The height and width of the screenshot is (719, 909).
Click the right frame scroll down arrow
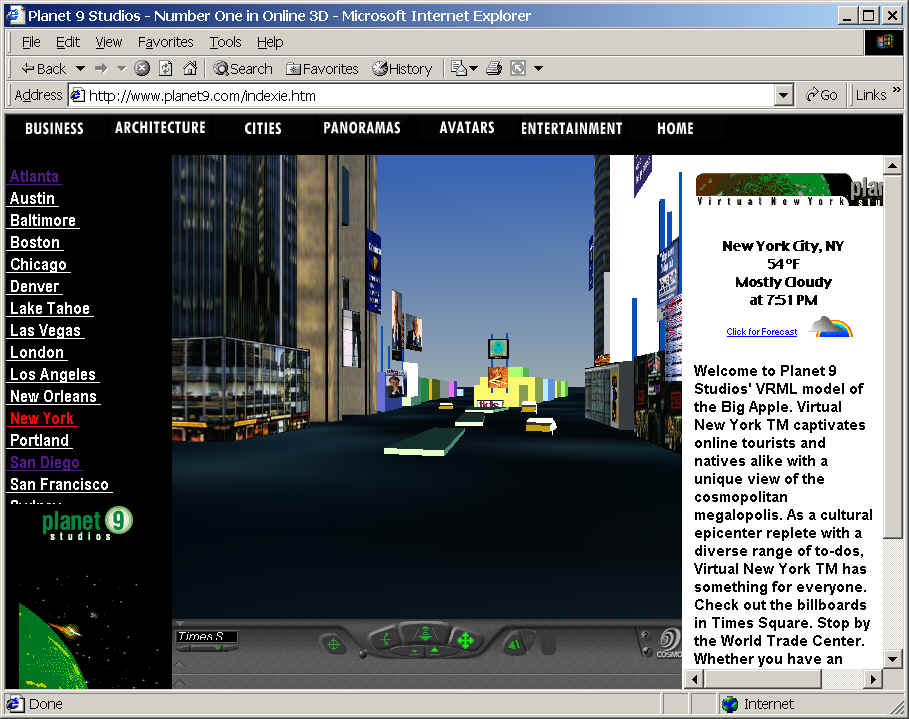click(x=892, y=659)
